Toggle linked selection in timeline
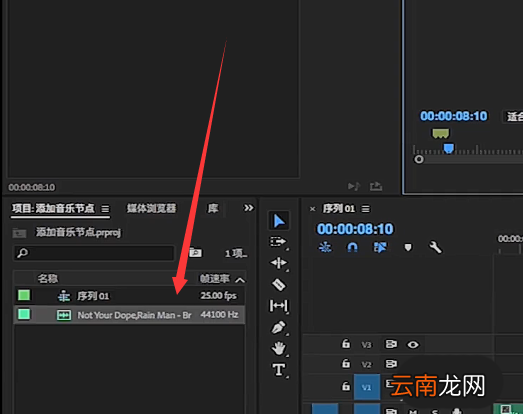The width and height of the screenshot is (523, 414). point(380,248)
